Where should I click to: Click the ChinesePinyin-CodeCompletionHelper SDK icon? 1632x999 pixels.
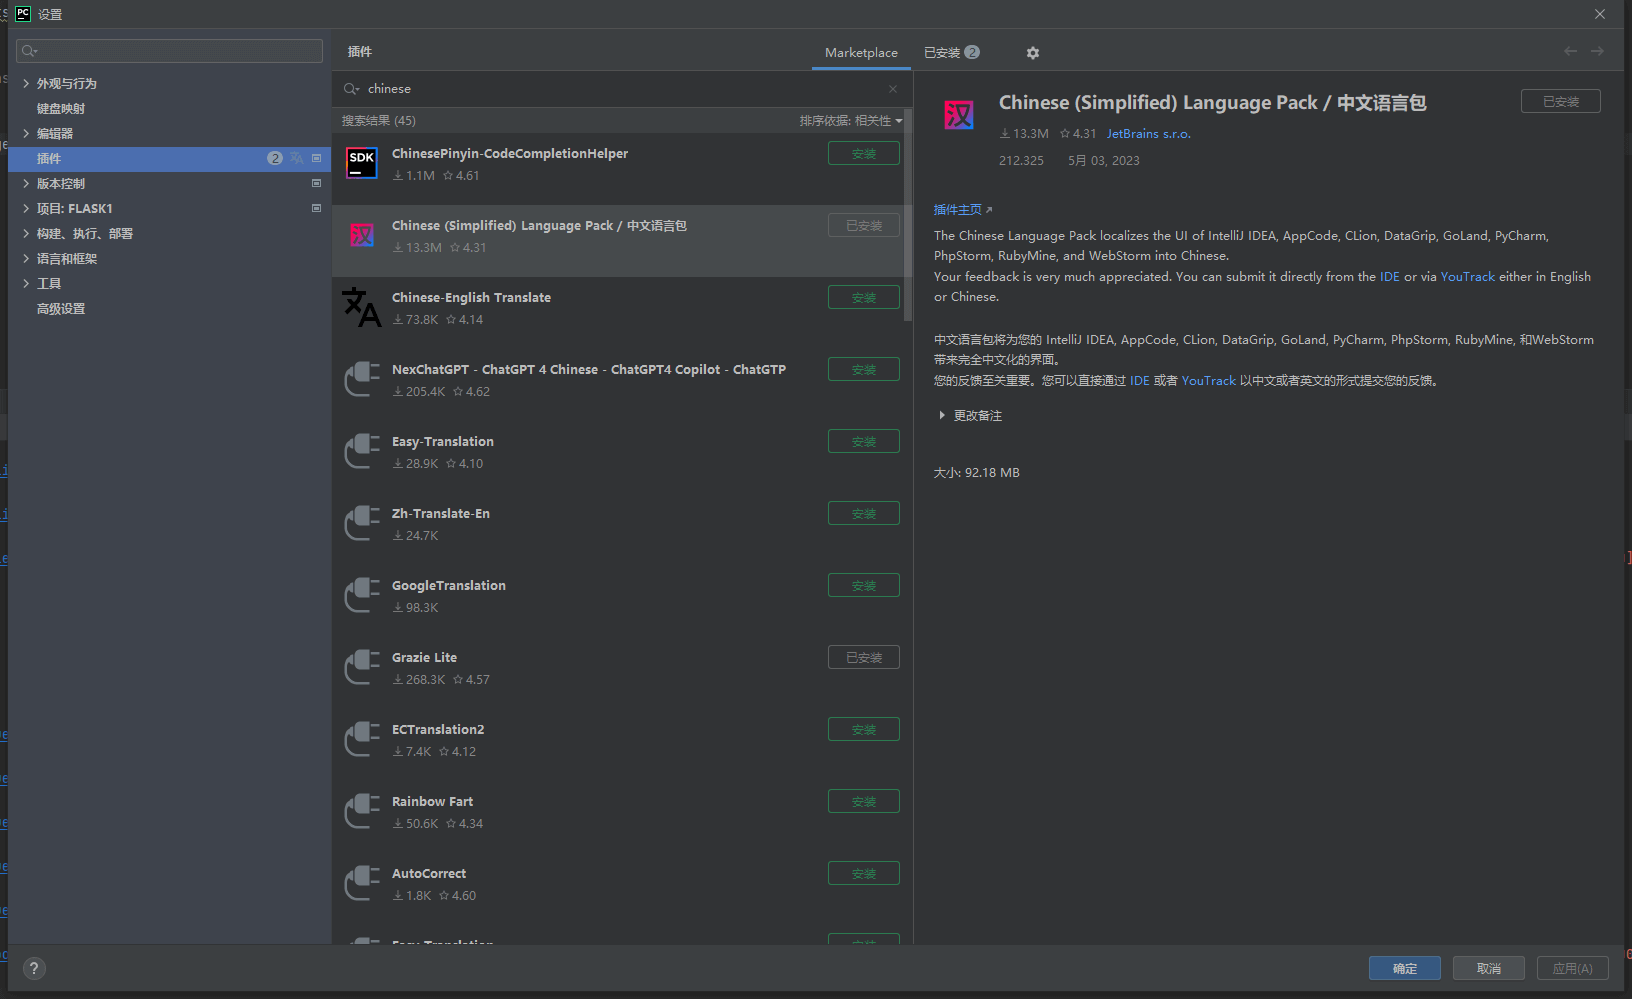pos(362,163)
